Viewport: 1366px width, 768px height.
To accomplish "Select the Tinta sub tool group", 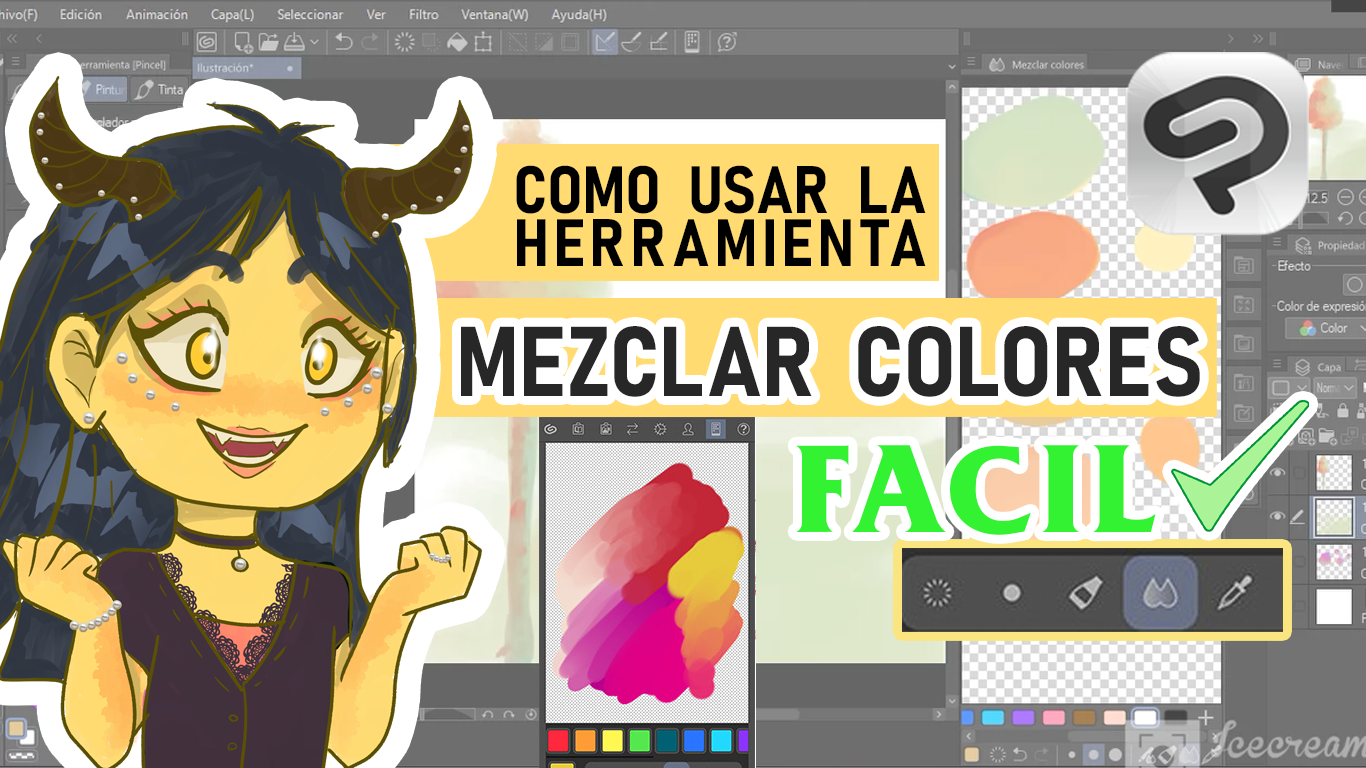I will click(x=161, y=89).
